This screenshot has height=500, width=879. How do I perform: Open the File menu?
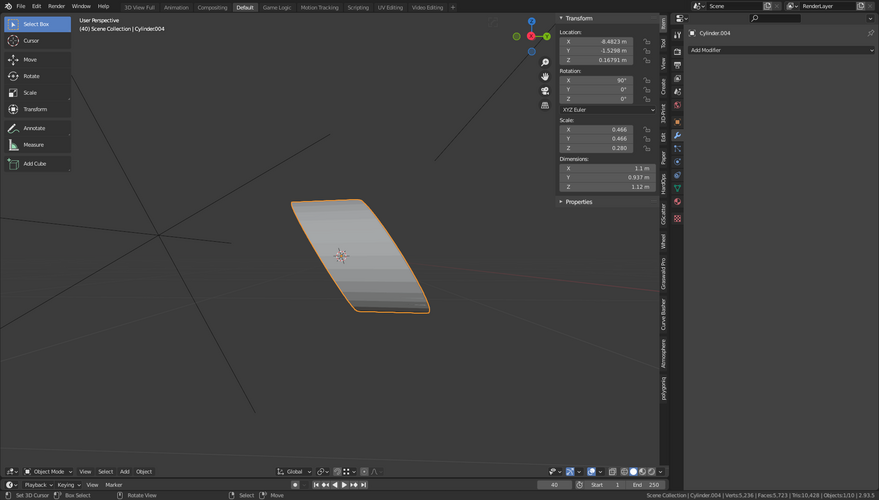(21, 6)
